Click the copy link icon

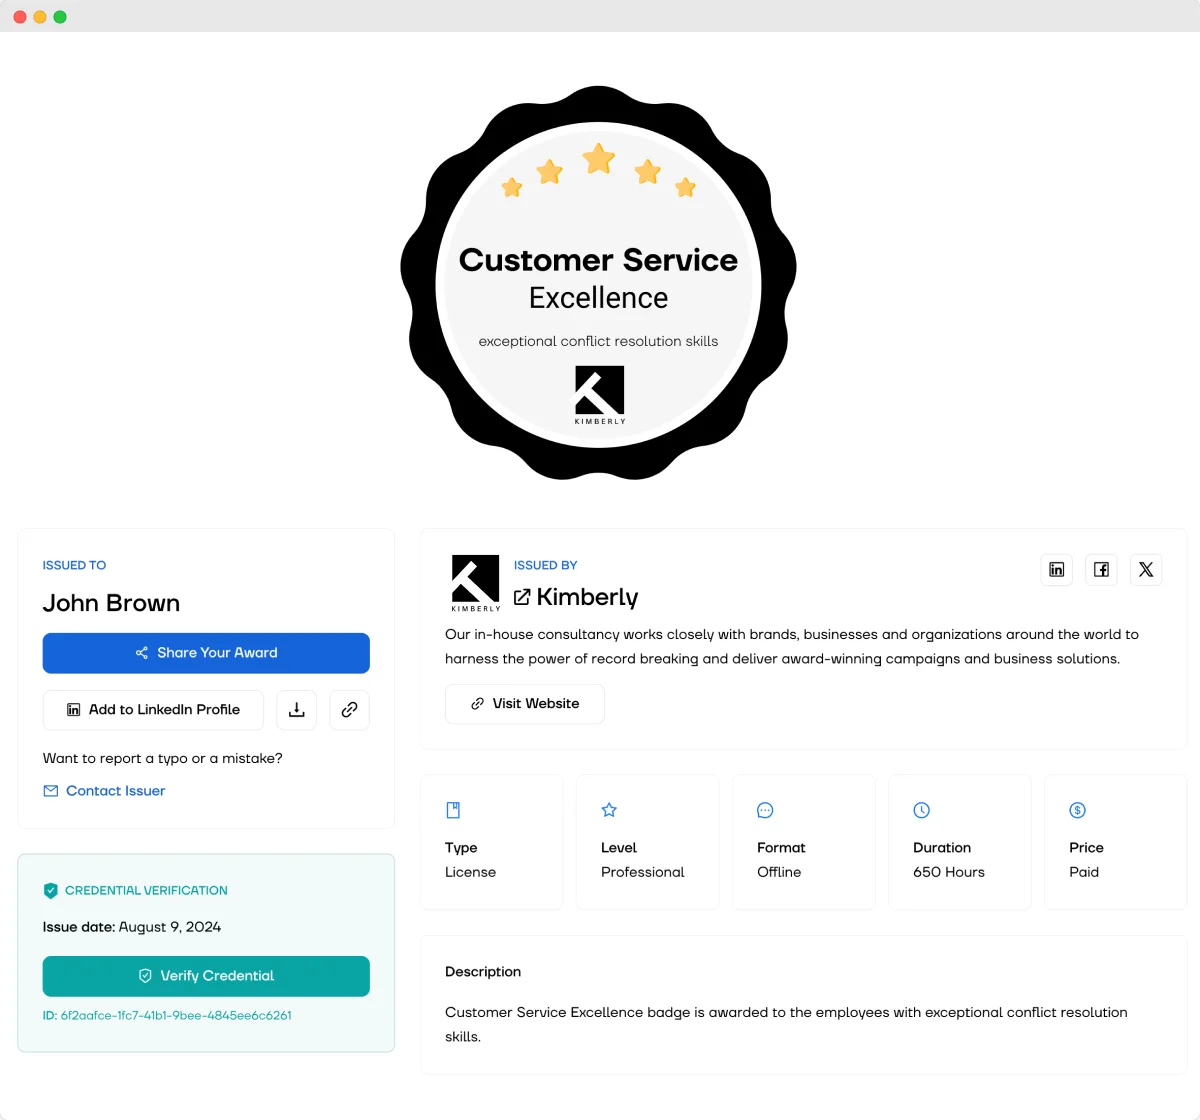(349, 710)
